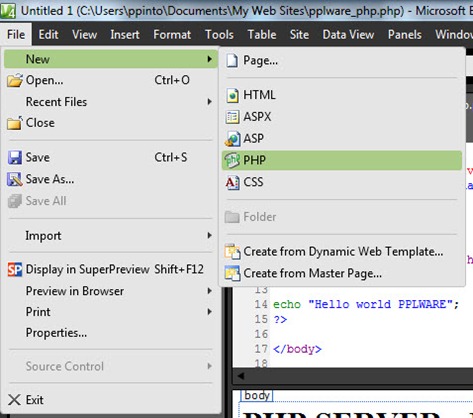Create a new ASPX file
Screen dimensions: 473x418
point(342,117)
